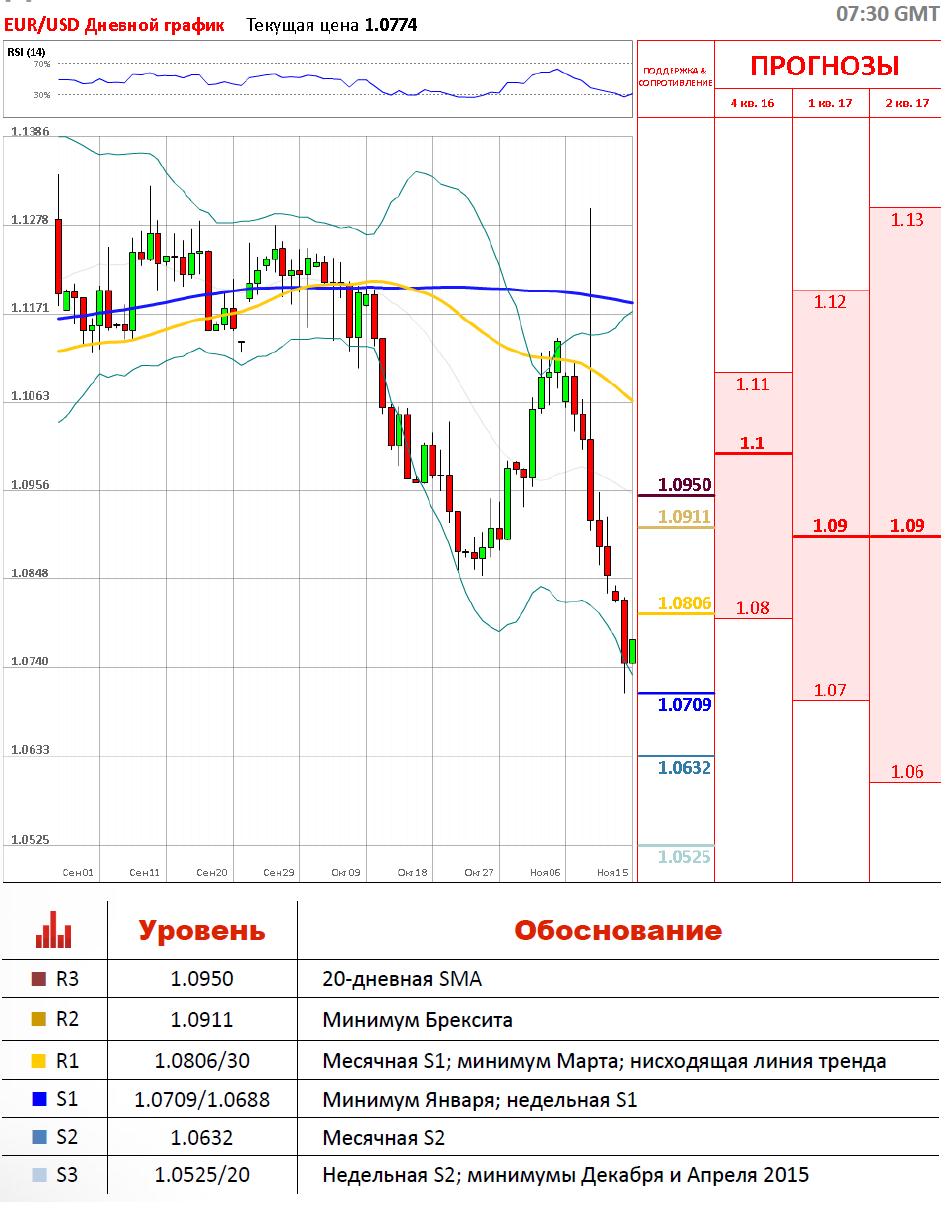The width and height of the screenshot is (947, 1205).
Task: Click the 1.0950 resistance level label on chart
Action: coord(685,485)
